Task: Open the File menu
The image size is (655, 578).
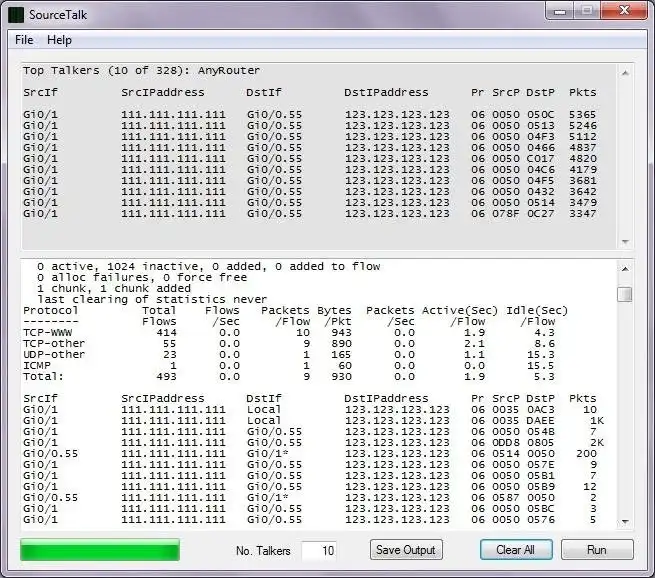Action: (x=24, y=40)
